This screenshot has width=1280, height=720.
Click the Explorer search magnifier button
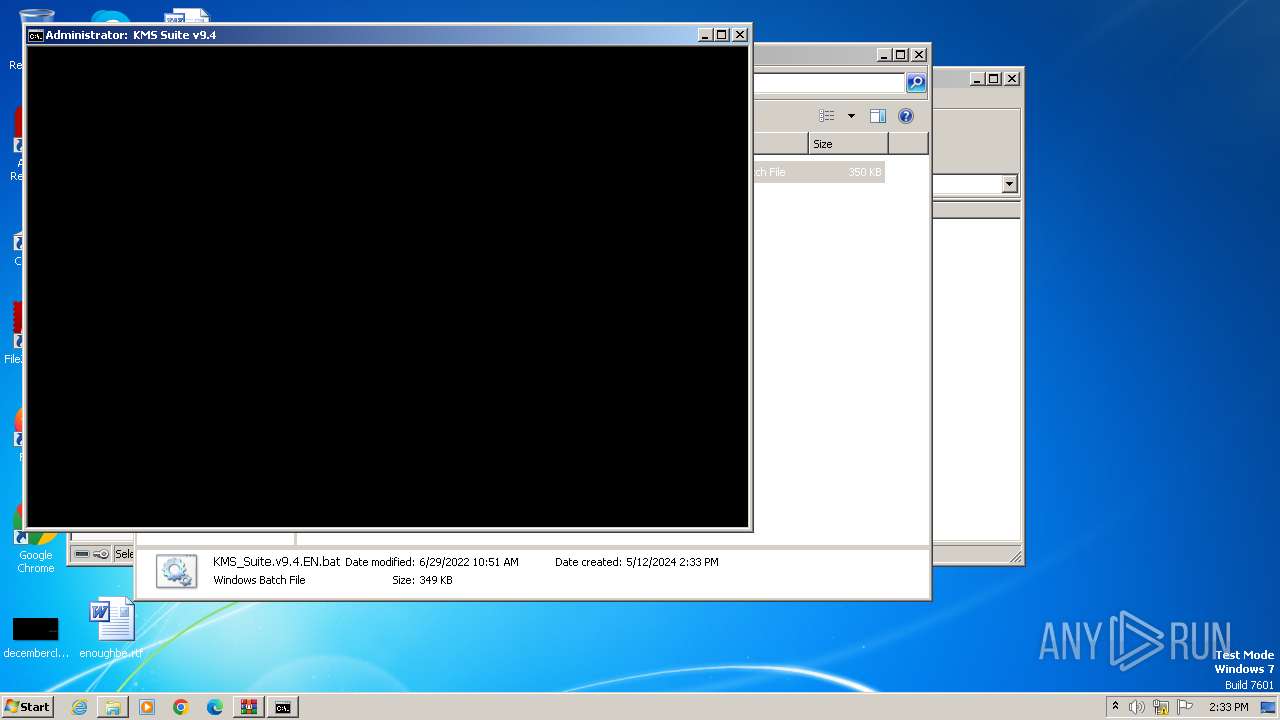[x=916, y=83]
